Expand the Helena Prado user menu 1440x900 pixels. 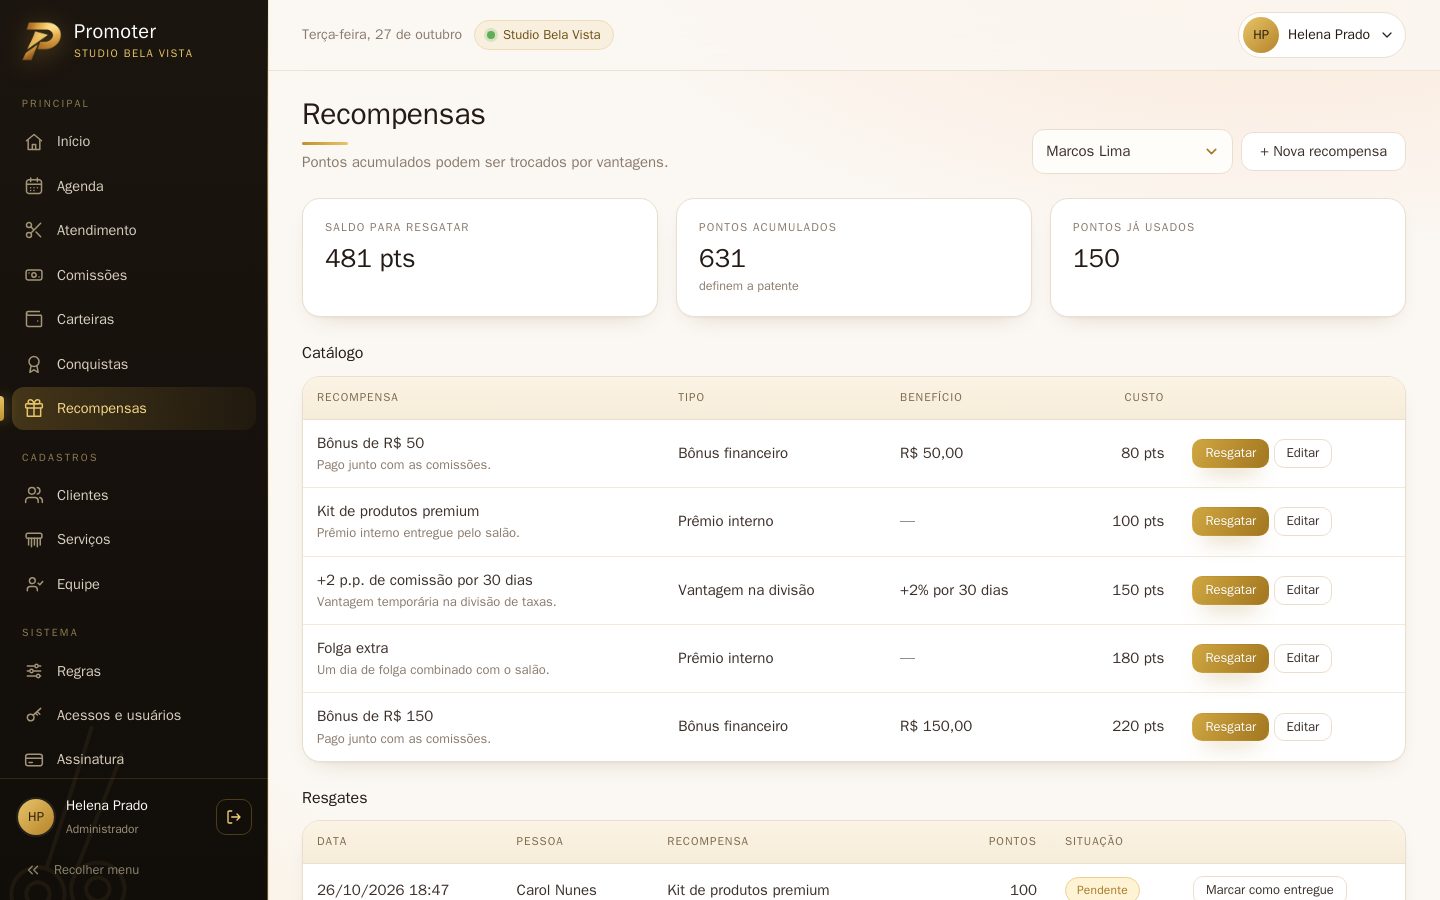(x=1322, y=35)
